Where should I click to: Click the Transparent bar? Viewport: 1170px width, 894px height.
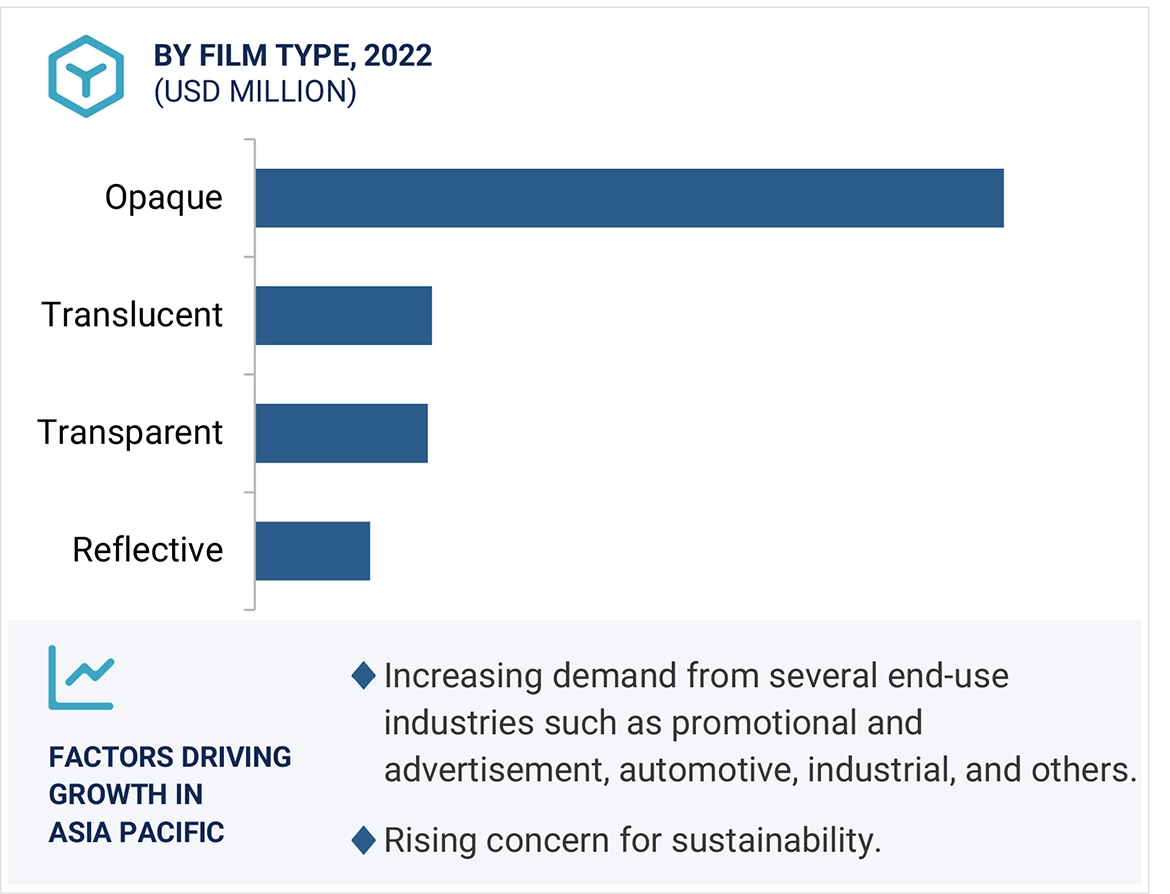click(x=341, y=433)
